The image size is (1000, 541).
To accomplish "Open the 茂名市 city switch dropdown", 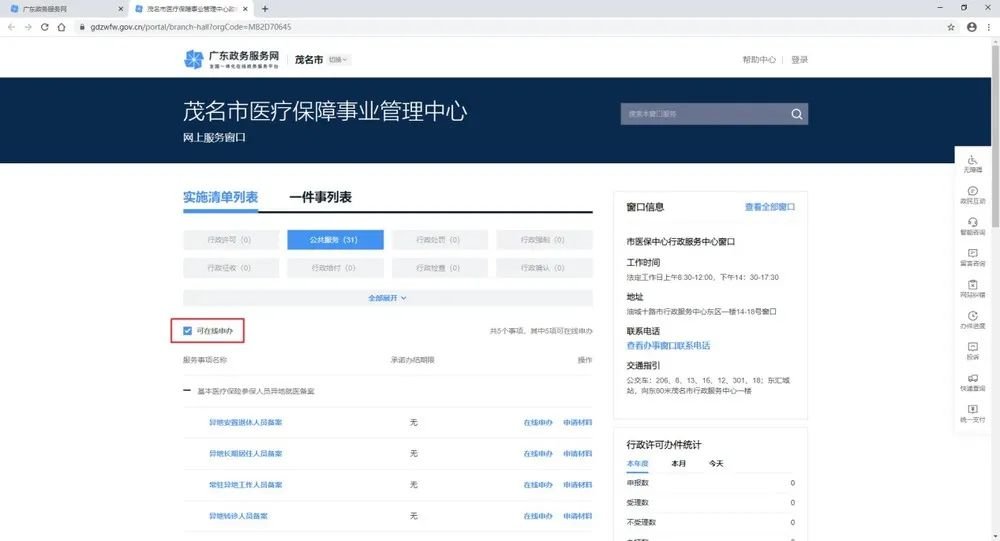I will [340, 60].
